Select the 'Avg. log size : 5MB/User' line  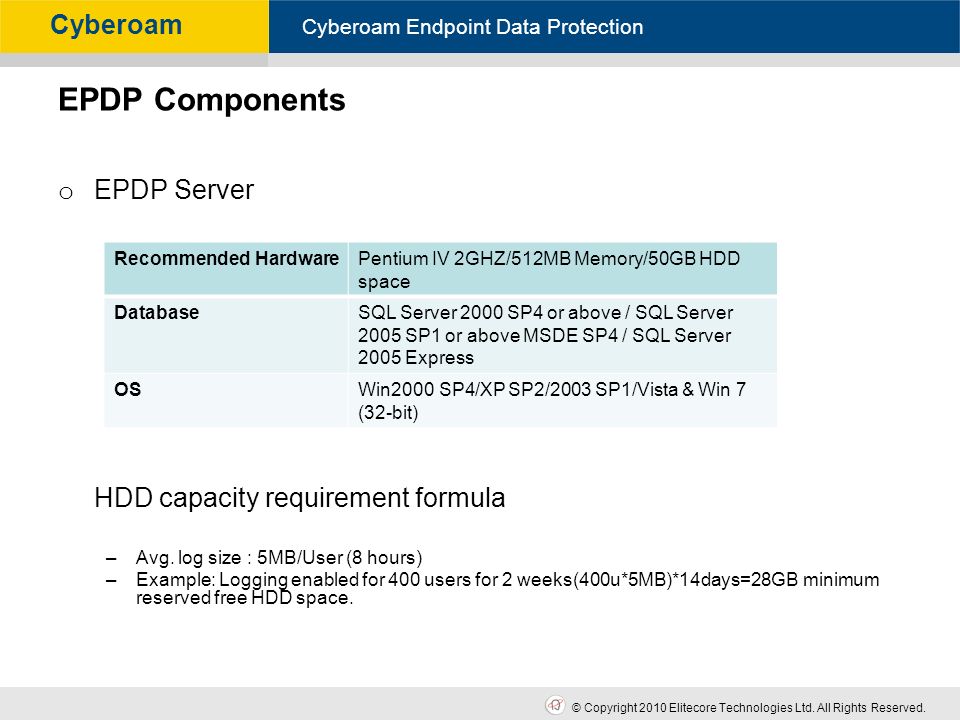point(279,558)
